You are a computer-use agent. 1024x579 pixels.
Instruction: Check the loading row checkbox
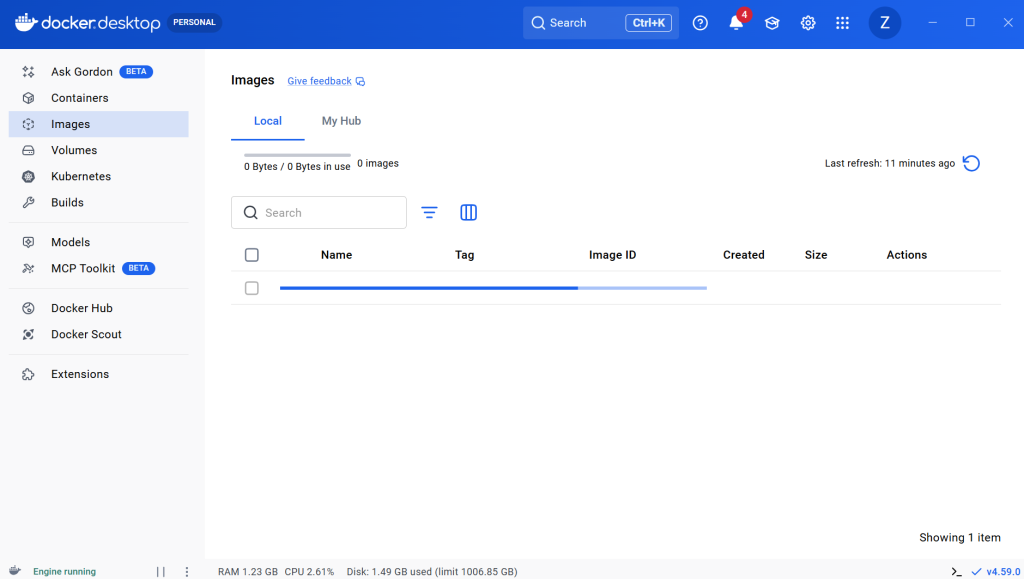[x=252, y=288]
